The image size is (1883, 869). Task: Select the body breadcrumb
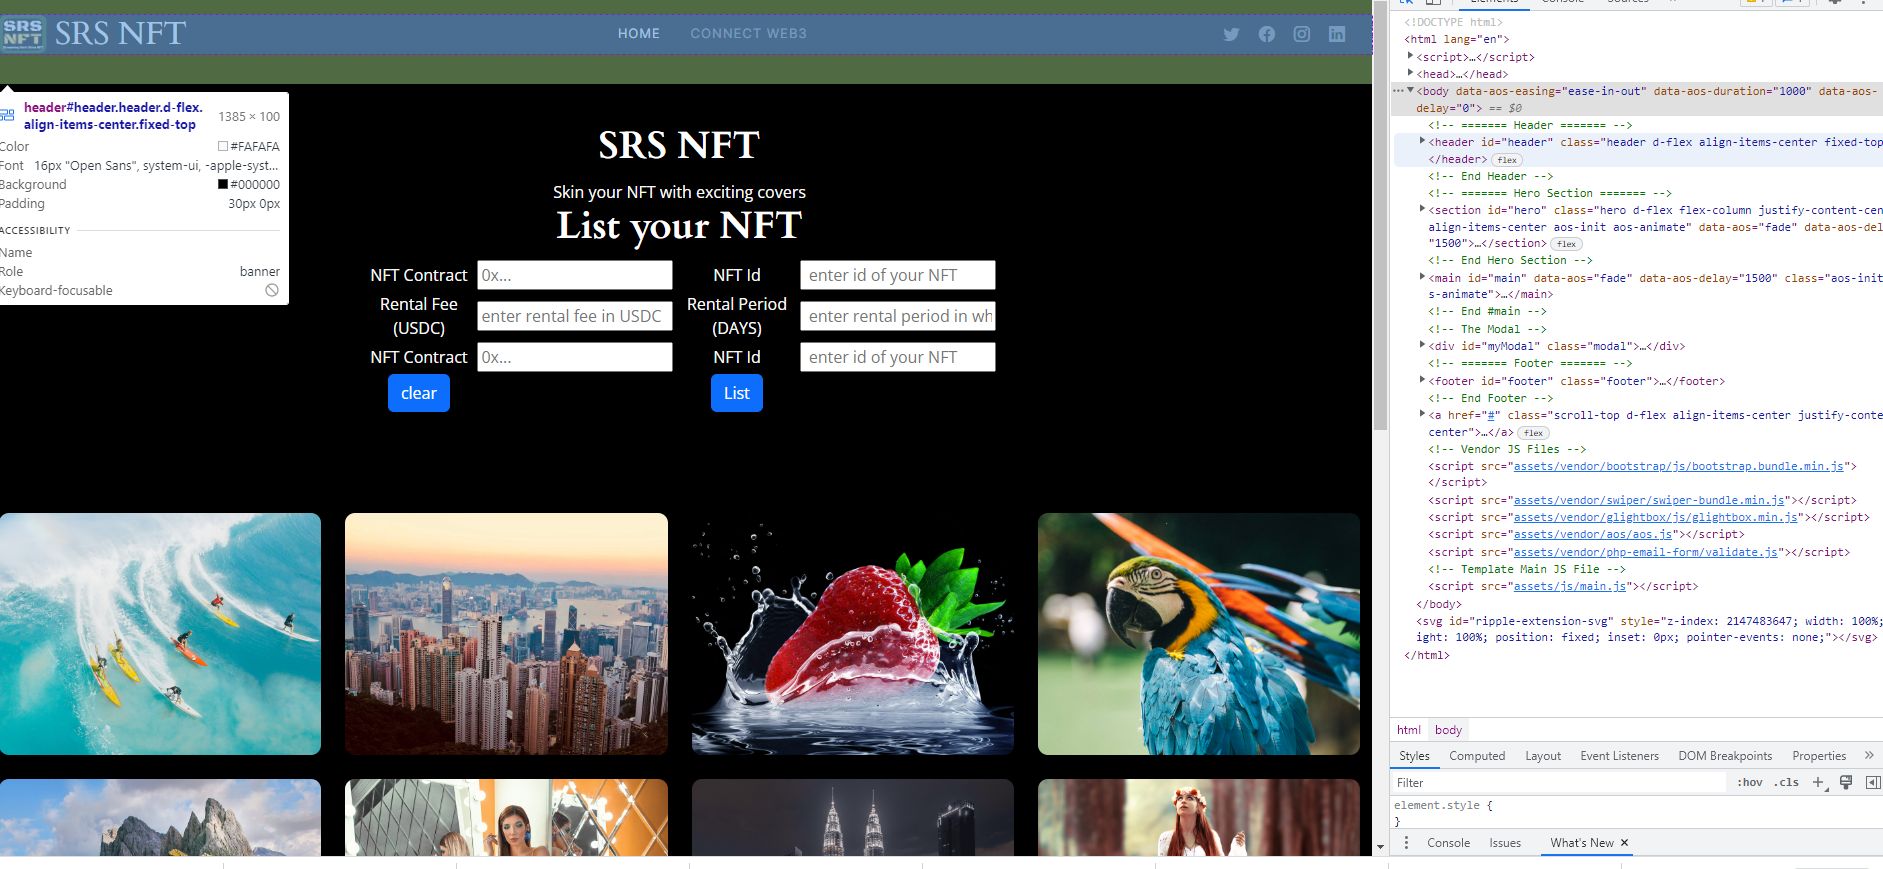1448,730
